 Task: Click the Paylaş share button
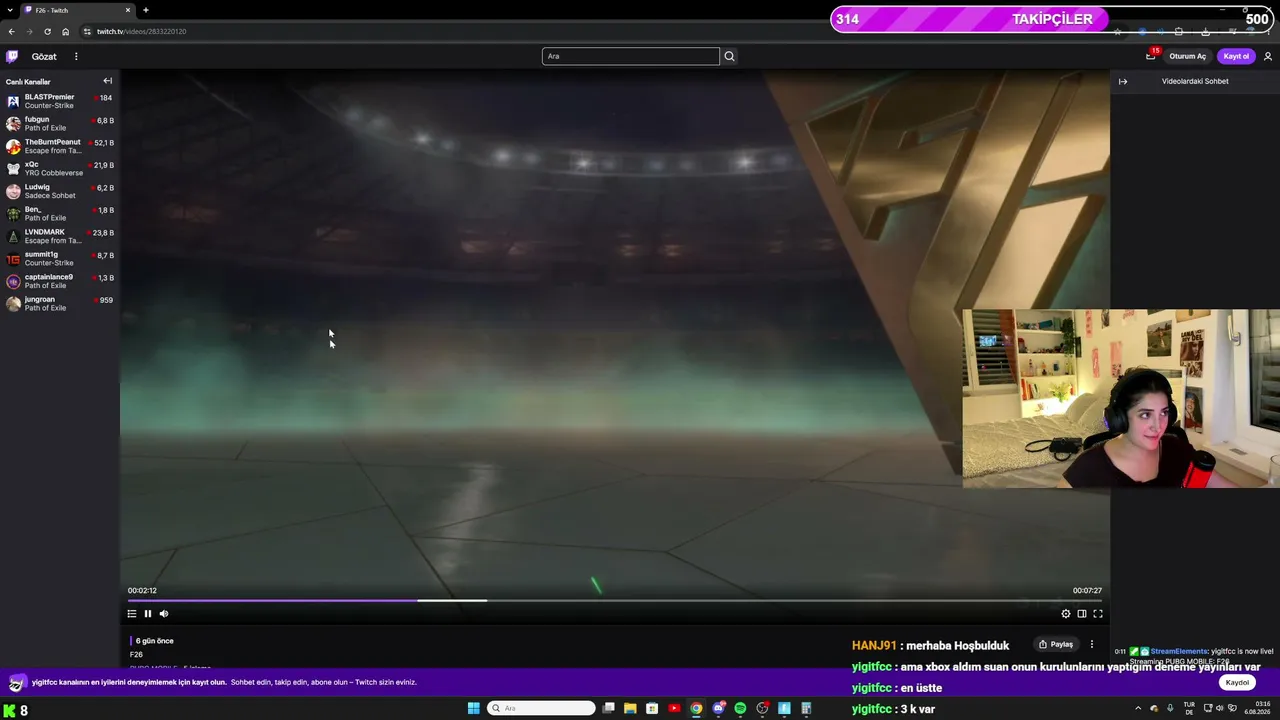[x=1056, y=645]
